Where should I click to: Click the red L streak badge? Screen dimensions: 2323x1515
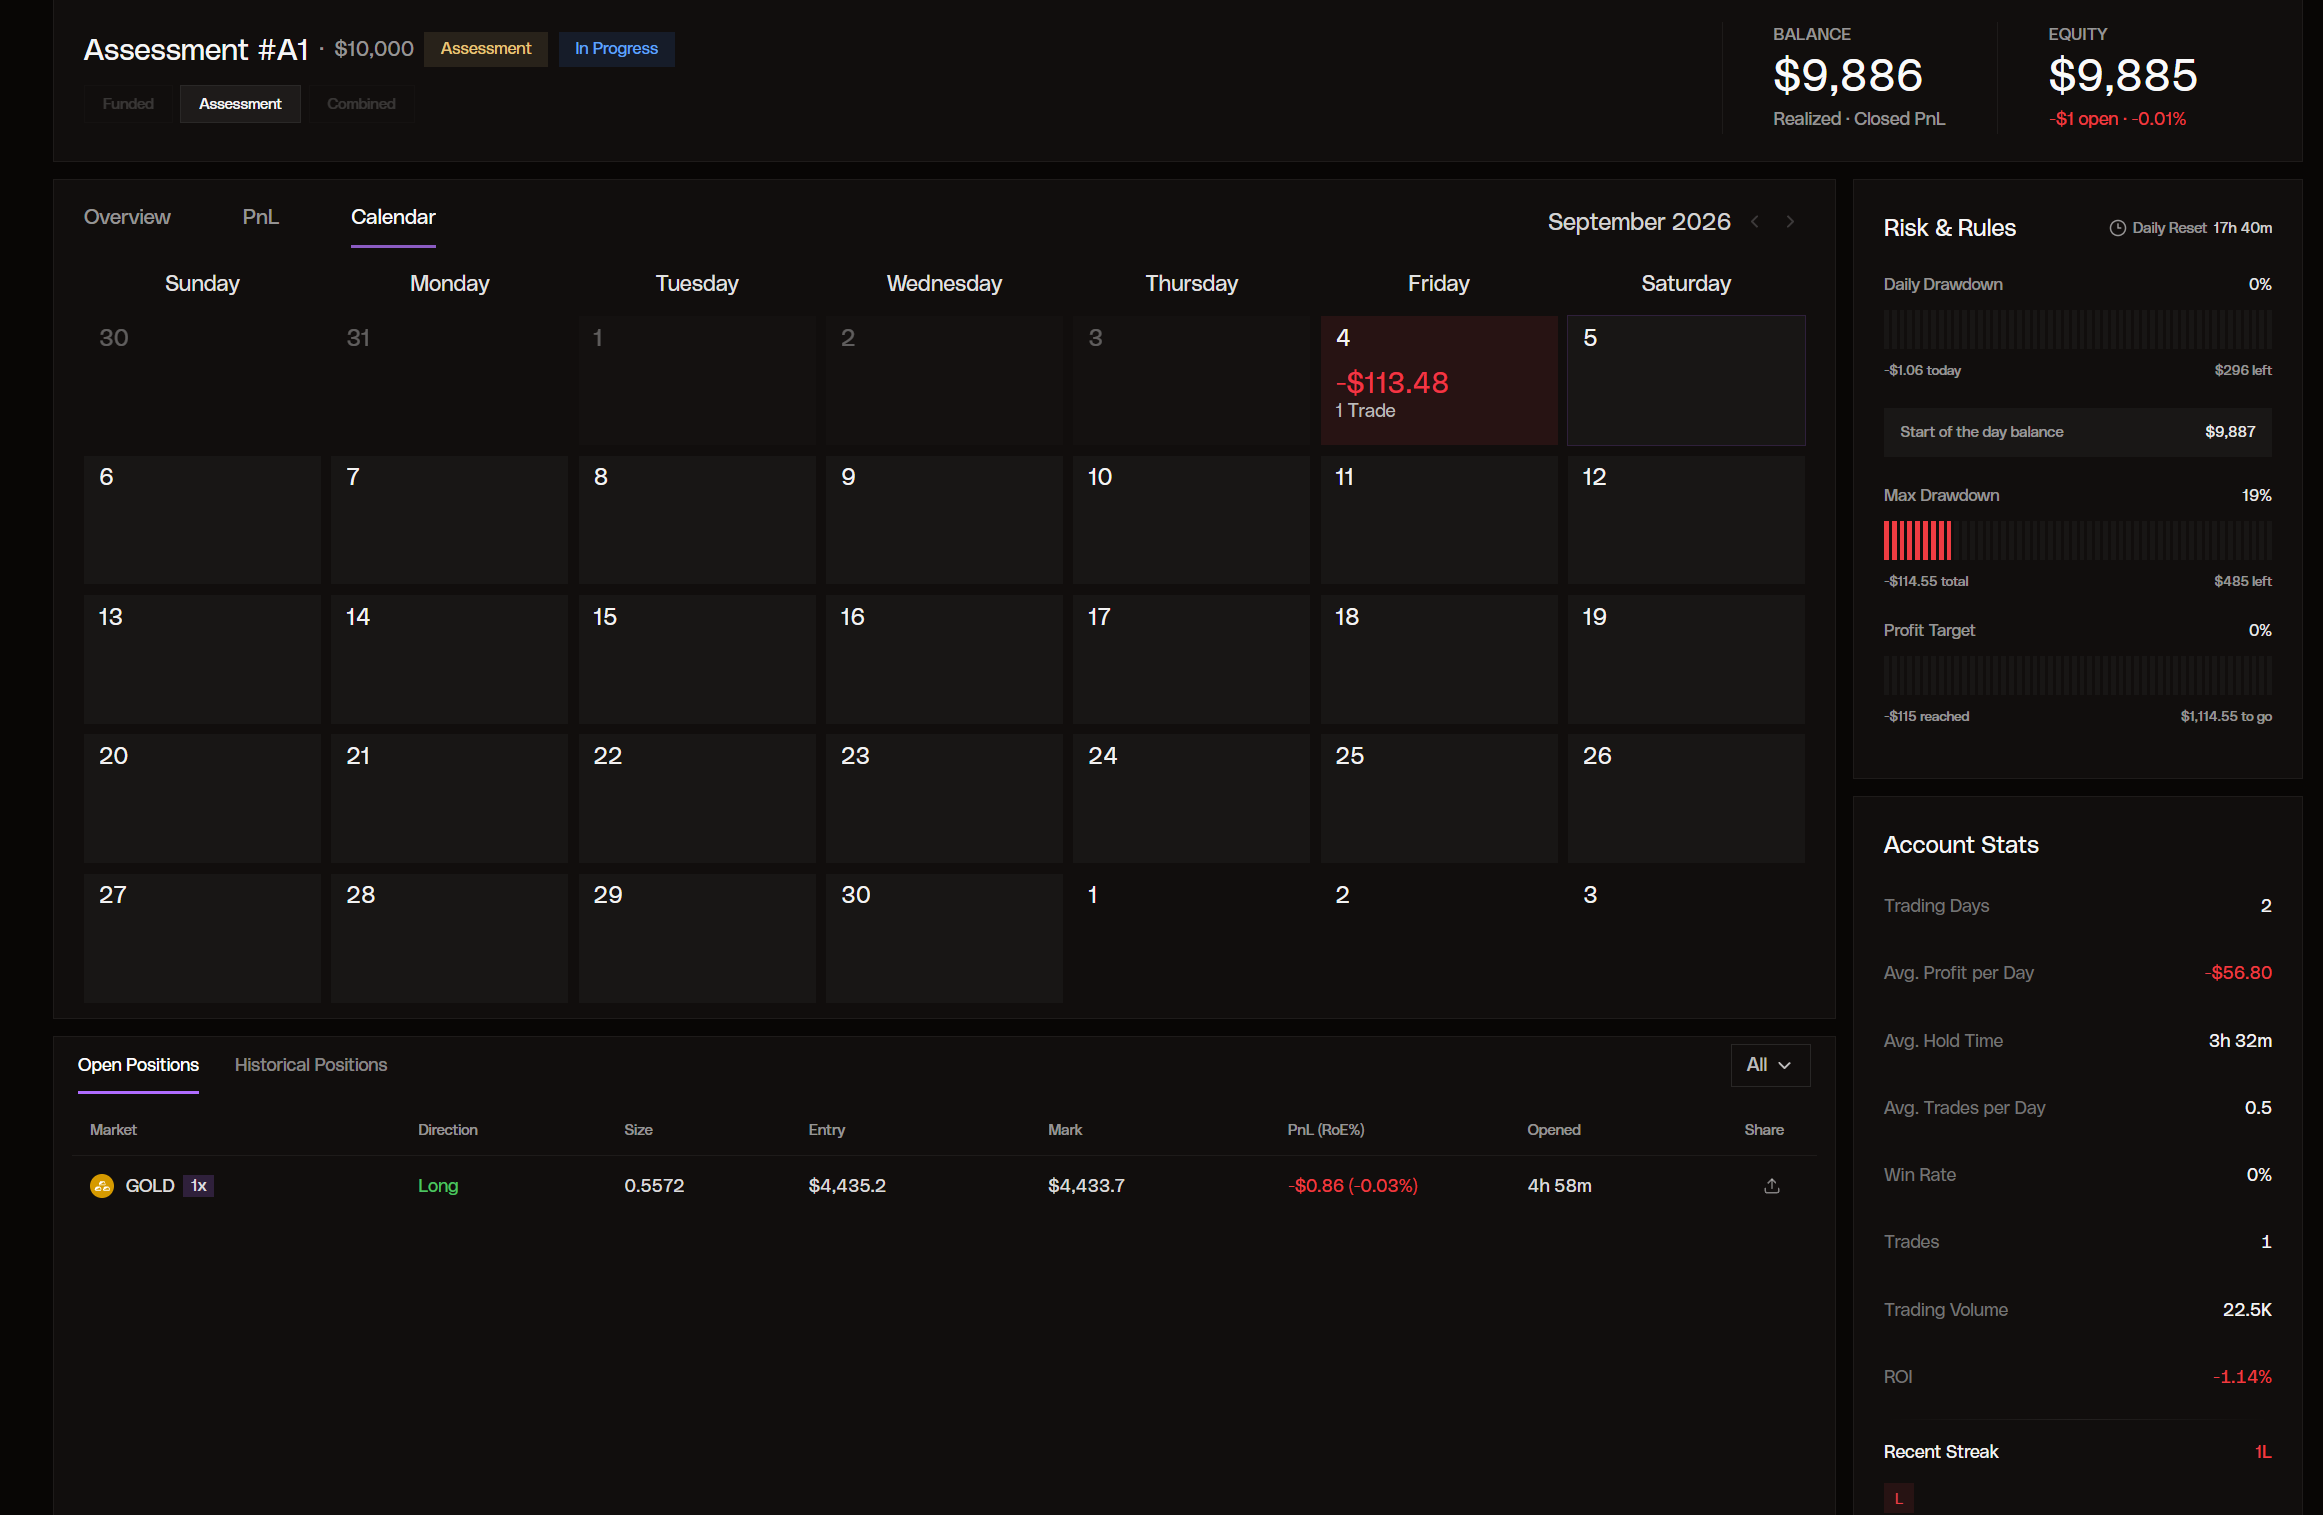click(1898, 1498)
